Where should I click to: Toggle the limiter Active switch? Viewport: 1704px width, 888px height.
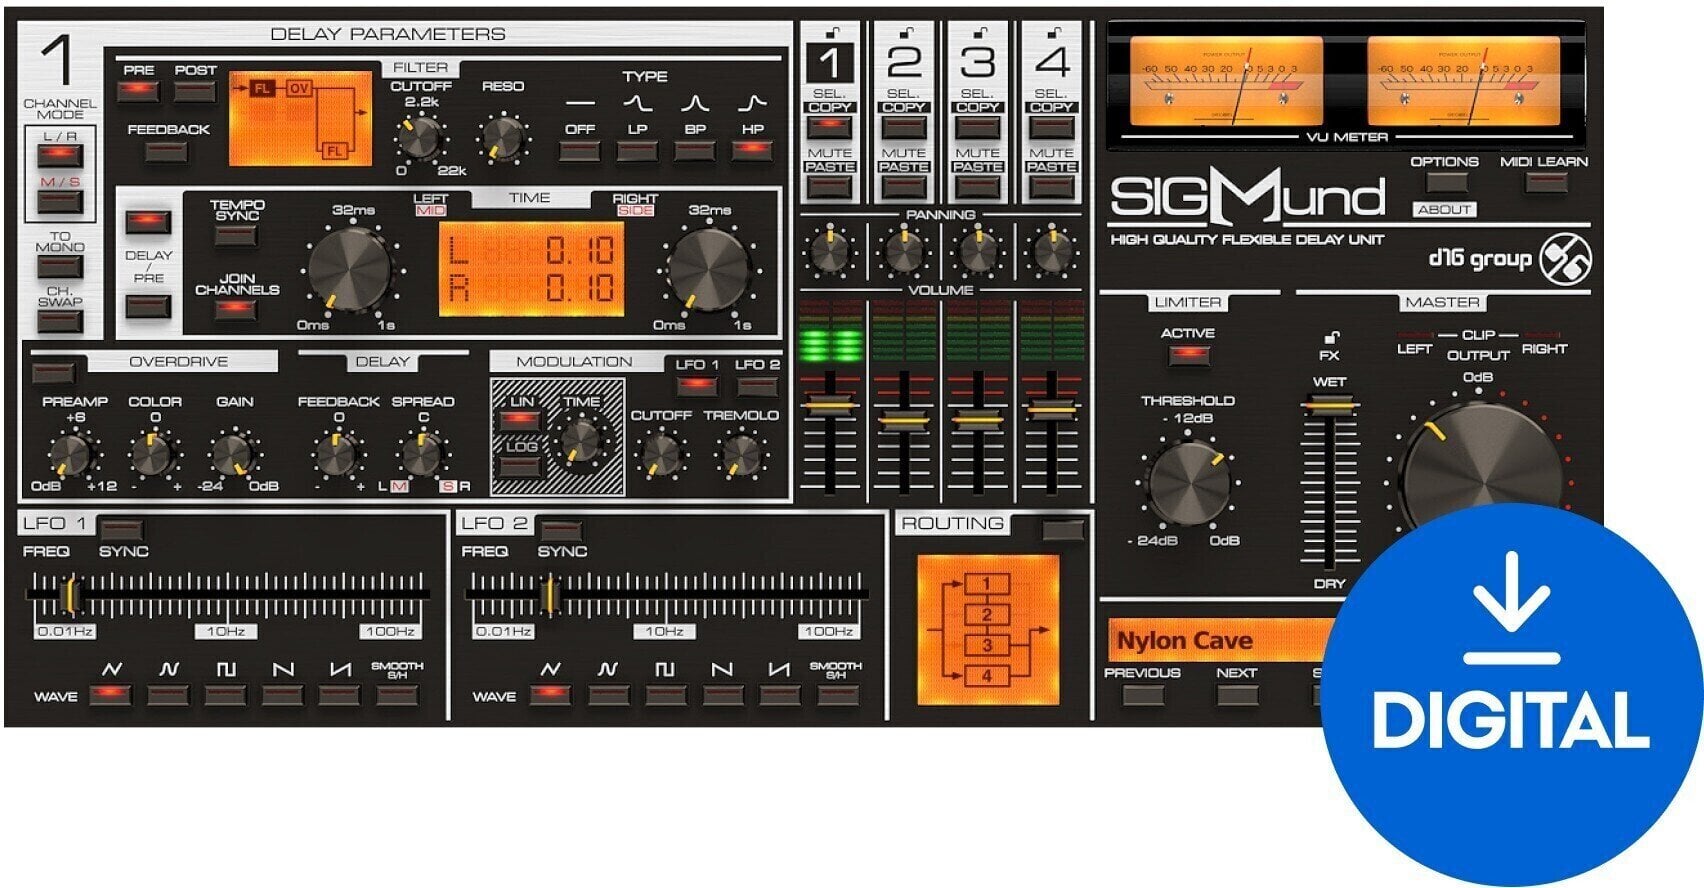click(1188, 354)
